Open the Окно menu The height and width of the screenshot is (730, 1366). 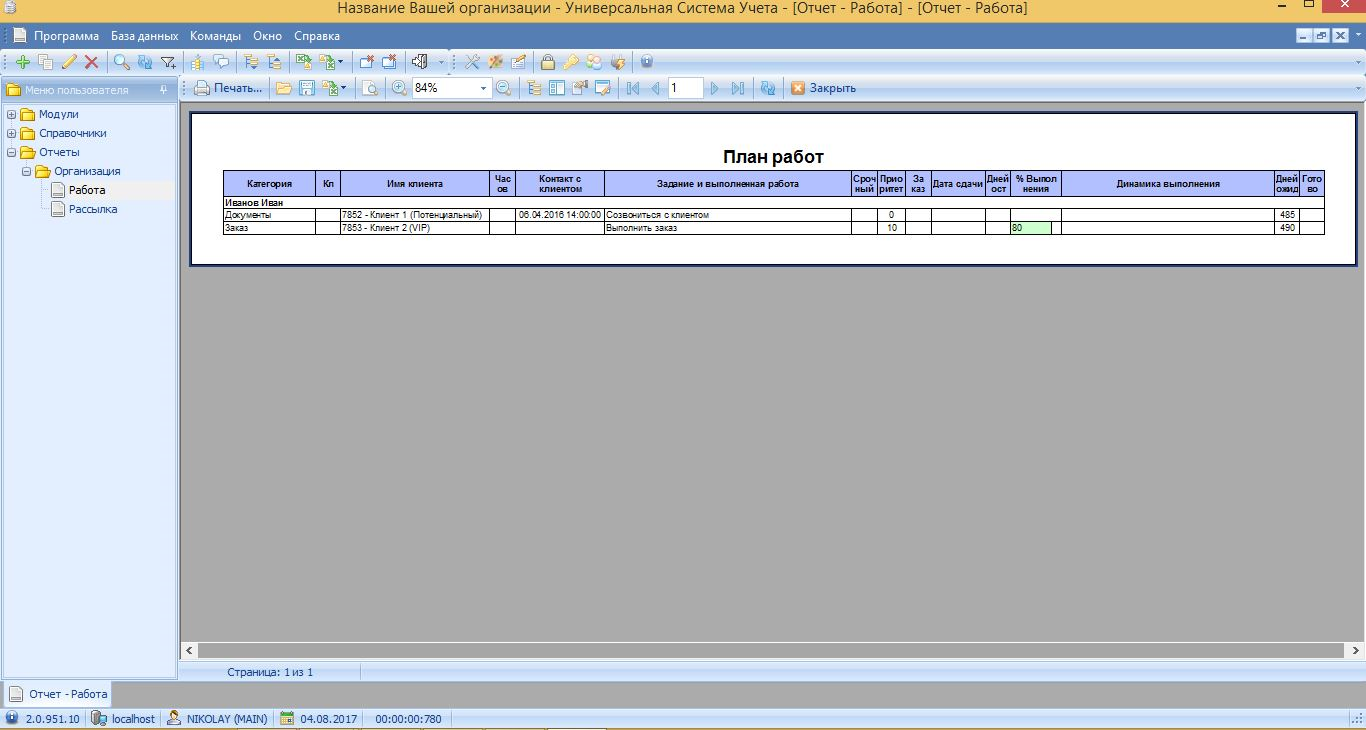267,36
